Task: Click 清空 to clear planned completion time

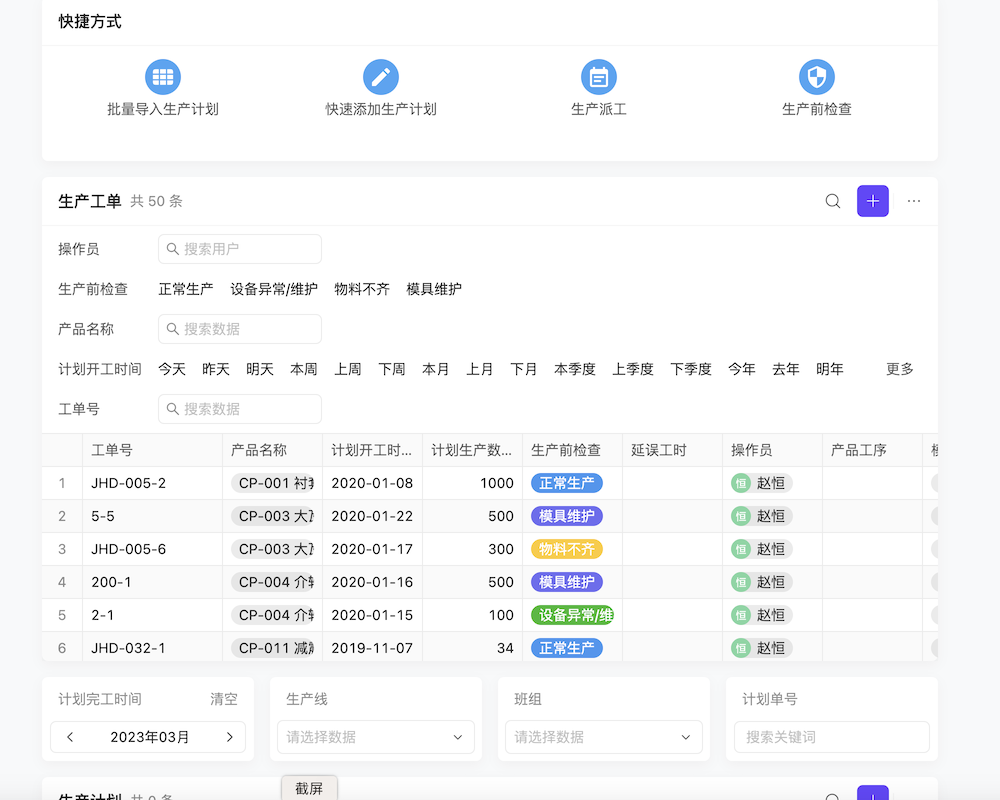Action: pyautogui.click(x=223, y=699)
